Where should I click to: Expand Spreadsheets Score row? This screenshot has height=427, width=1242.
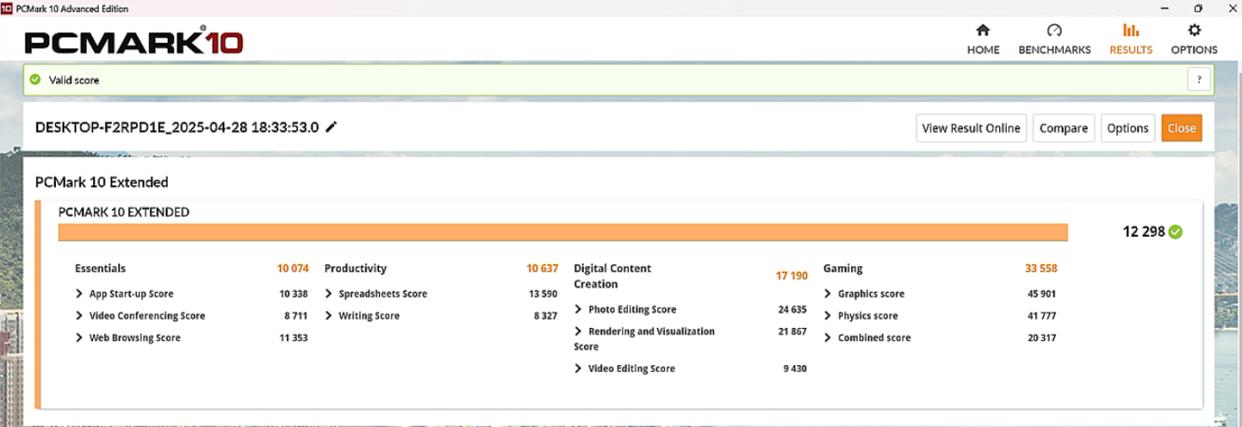click(330, 294)
